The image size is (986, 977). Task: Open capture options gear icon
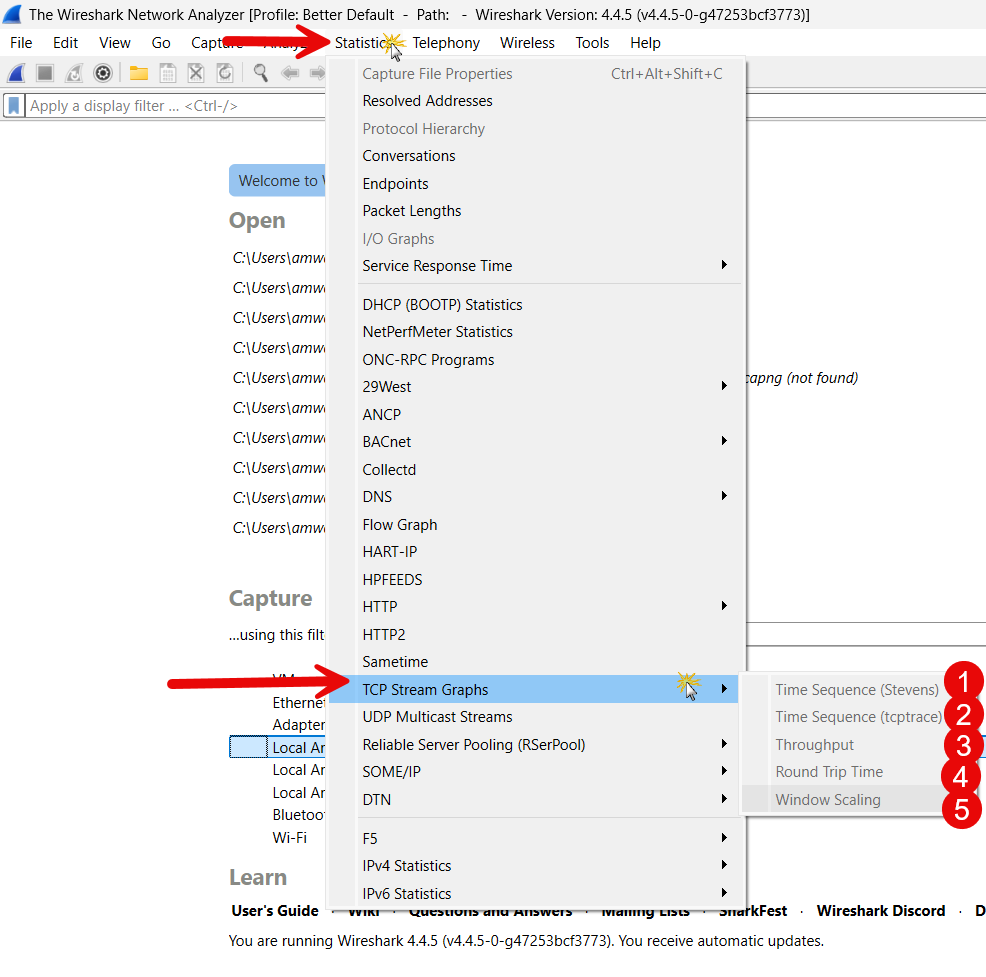tap(102, 73)
